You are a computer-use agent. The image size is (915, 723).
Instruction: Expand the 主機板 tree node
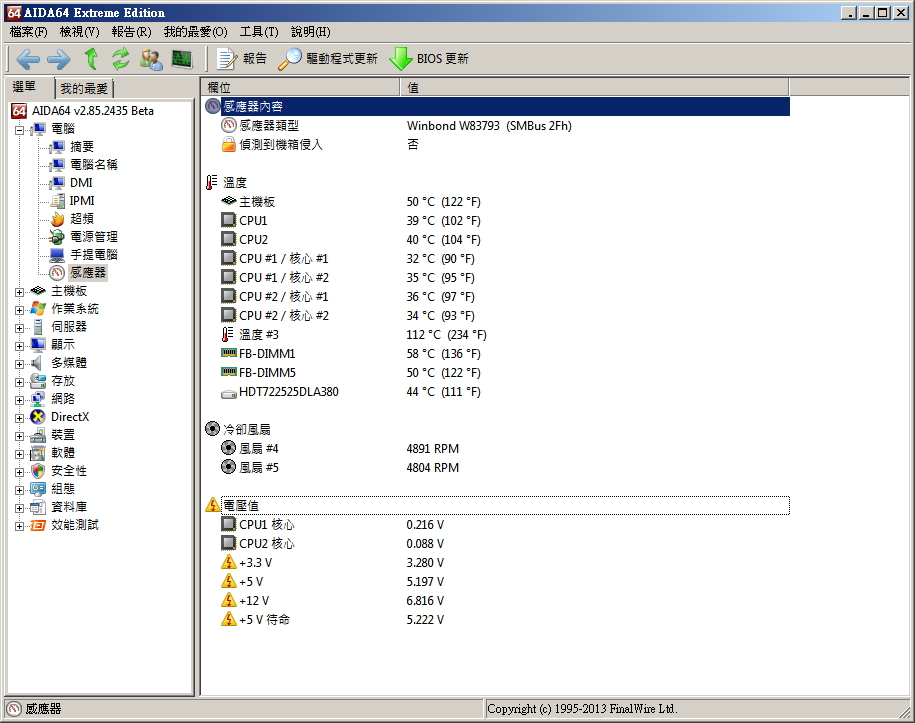click(19, 292)
